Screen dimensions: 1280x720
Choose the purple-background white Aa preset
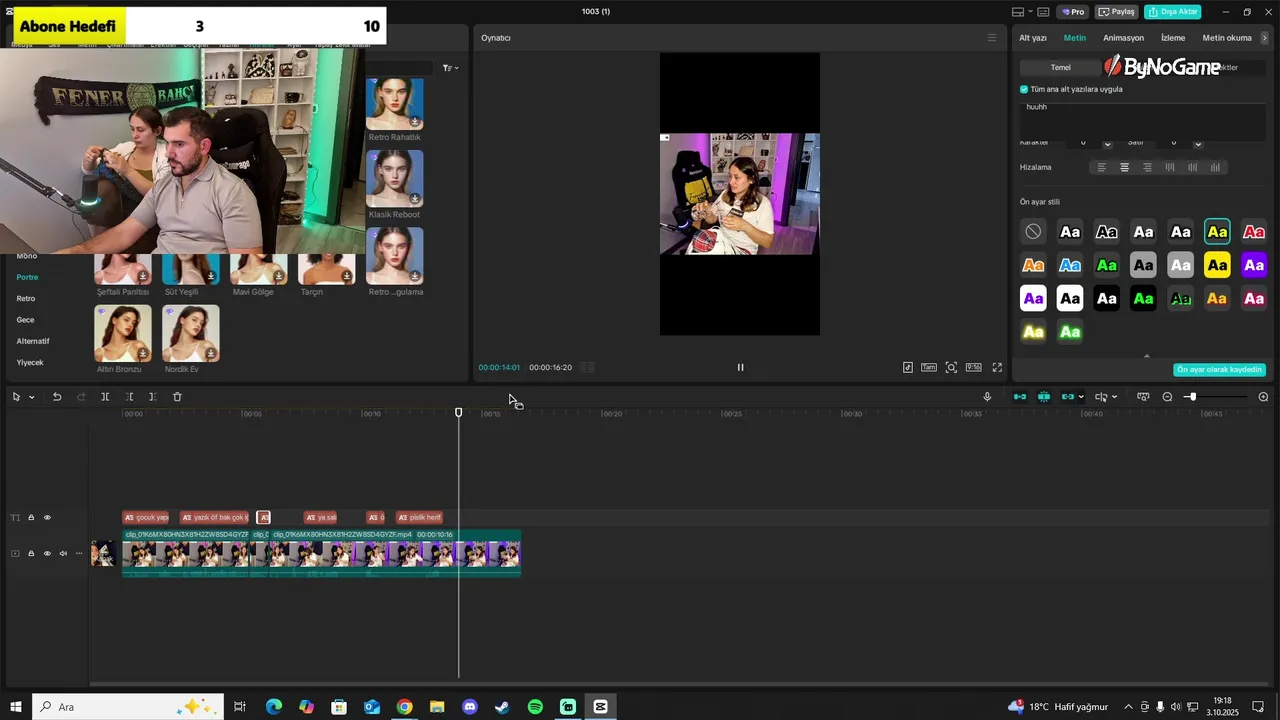point(1254,265)
